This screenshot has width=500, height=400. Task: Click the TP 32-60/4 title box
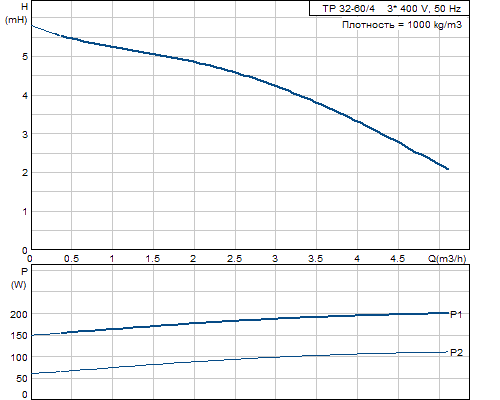pos(389,8)
